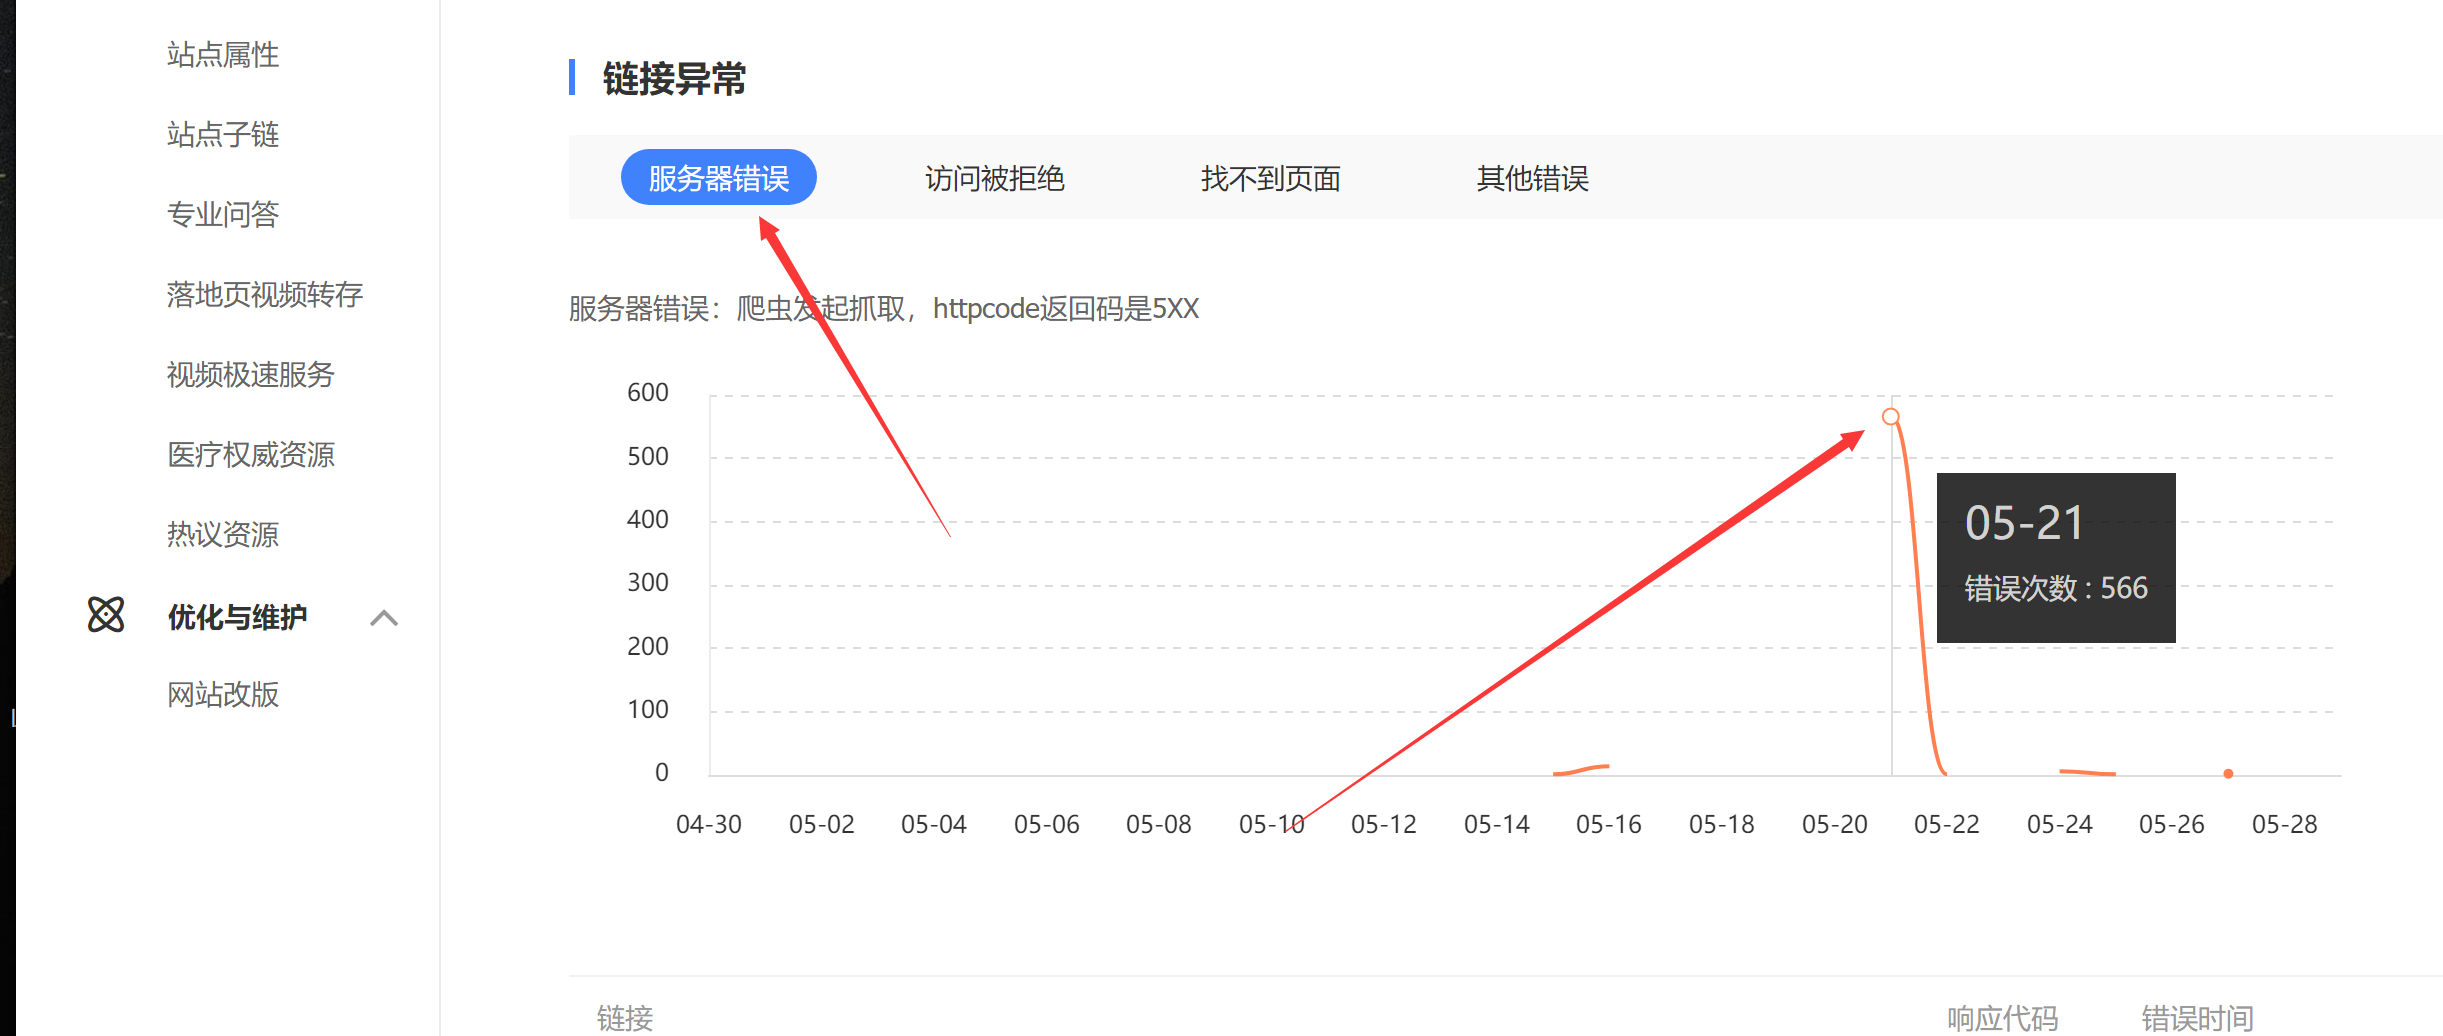
Task: Open 医疗权威资源 section
Action: pyautogui.click(x=250, y=454)
